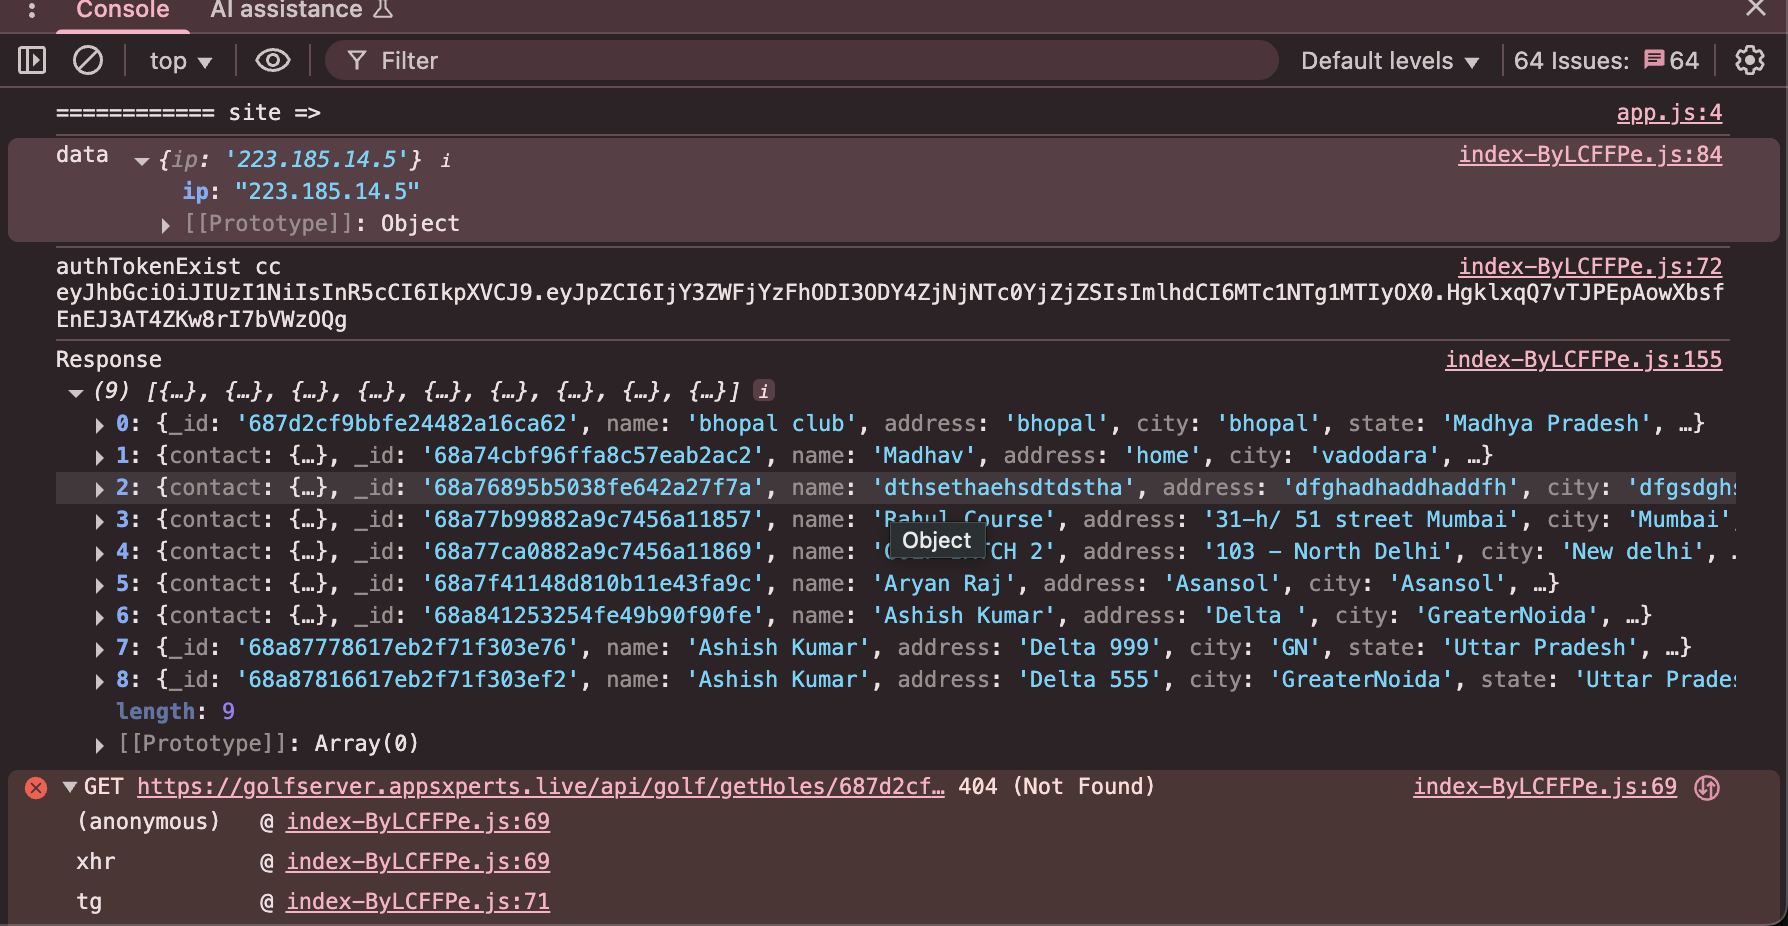Open the getHoles request URL link
Viewport: 1788px width, 926px height.
540,787
